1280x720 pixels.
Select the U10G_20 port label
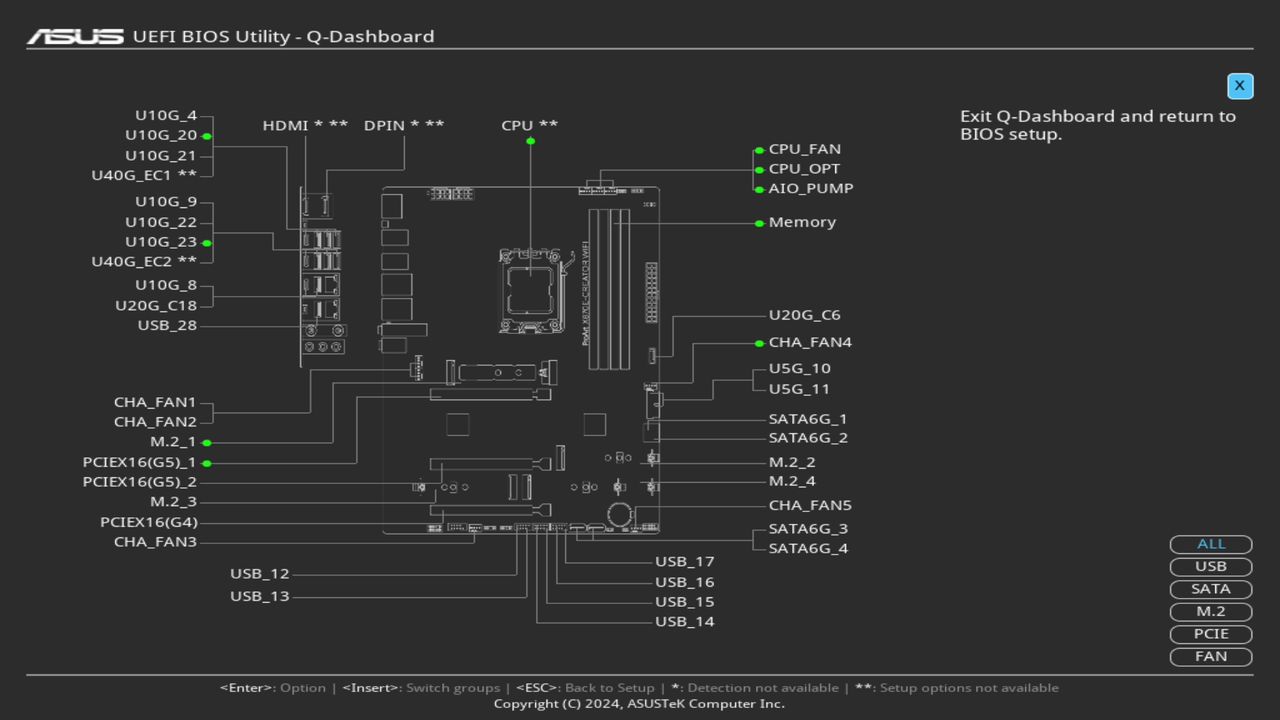point(161,136)
